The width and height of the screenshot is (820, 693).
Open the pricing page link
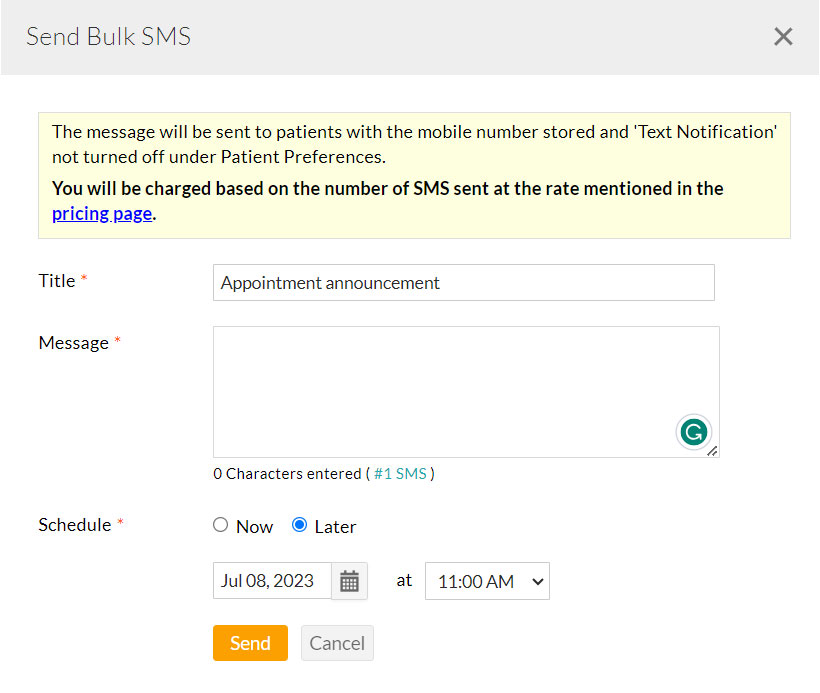click(x=101, y=213)
